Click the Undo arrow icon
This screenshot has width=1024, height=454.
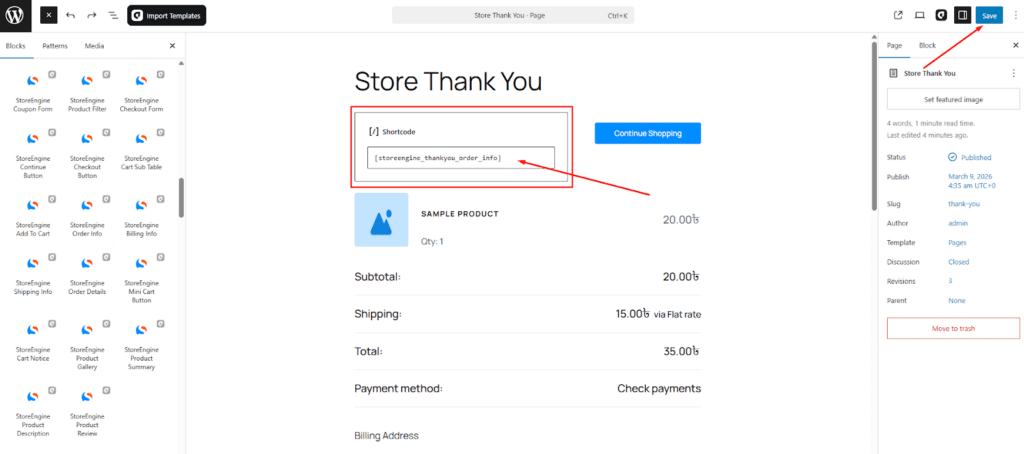coord(71,15)
